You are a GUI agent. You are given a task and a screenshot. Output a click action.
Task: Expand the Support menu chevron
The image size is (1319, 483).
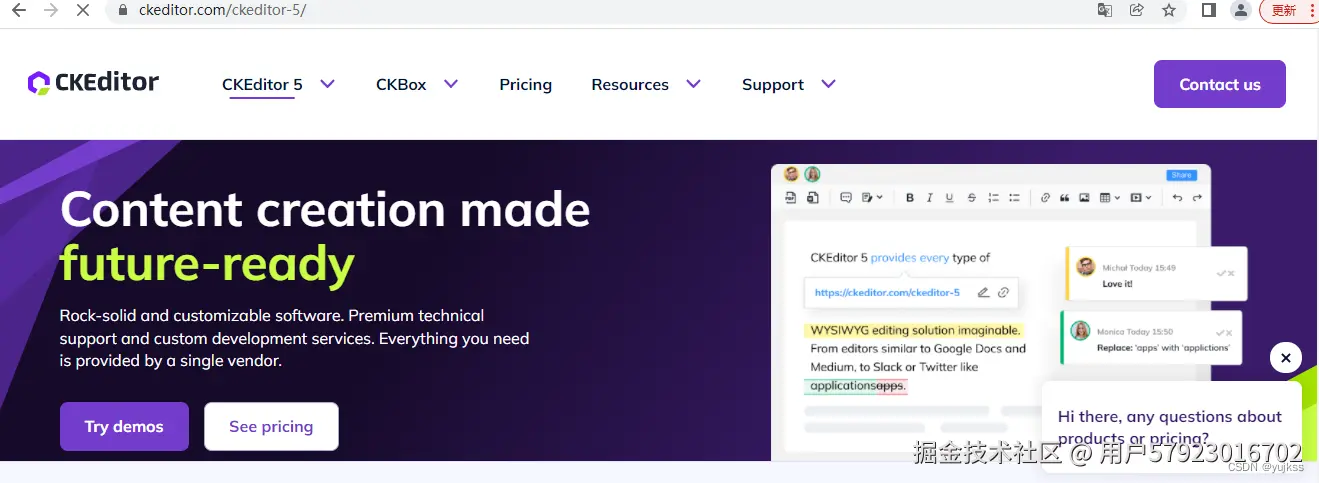click(828, 84)
